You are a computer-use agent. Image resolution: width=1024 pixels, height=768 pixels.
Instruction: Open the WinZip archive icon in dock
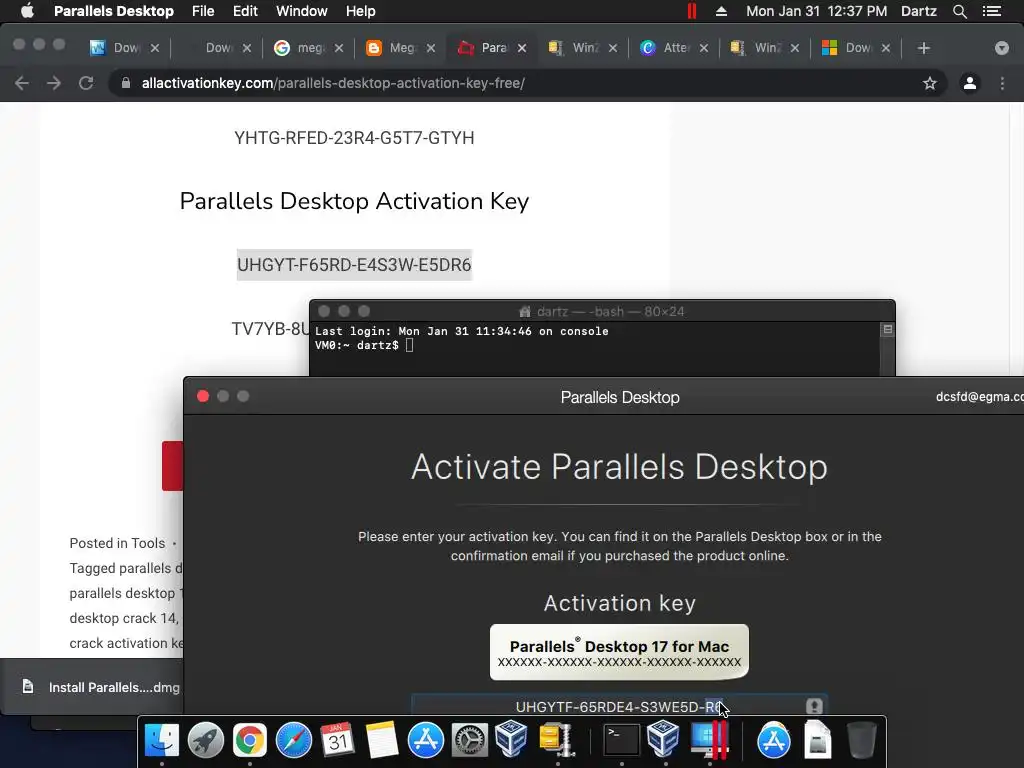click(x=556, y=741)
